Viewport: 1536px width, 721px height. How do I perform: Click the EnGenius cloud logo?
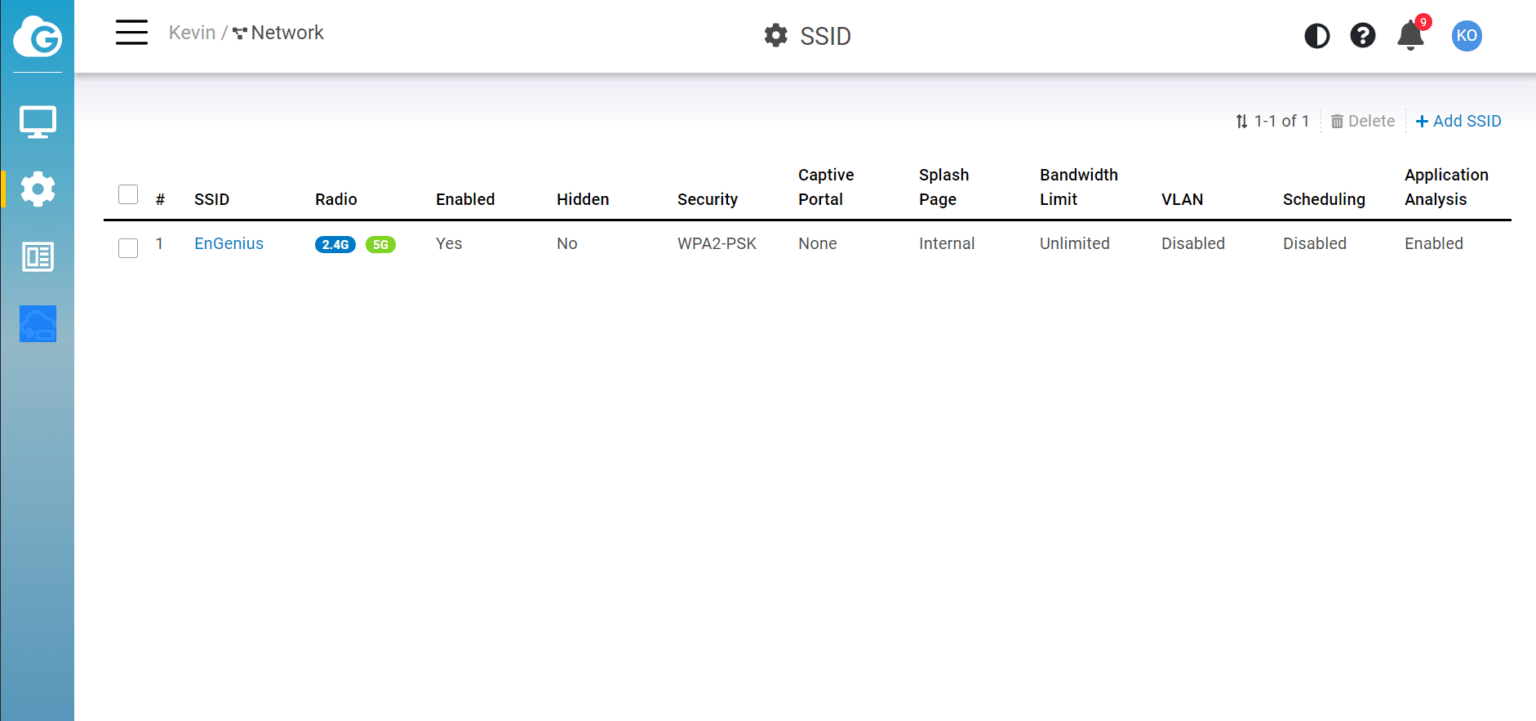[x=37, y=36]
